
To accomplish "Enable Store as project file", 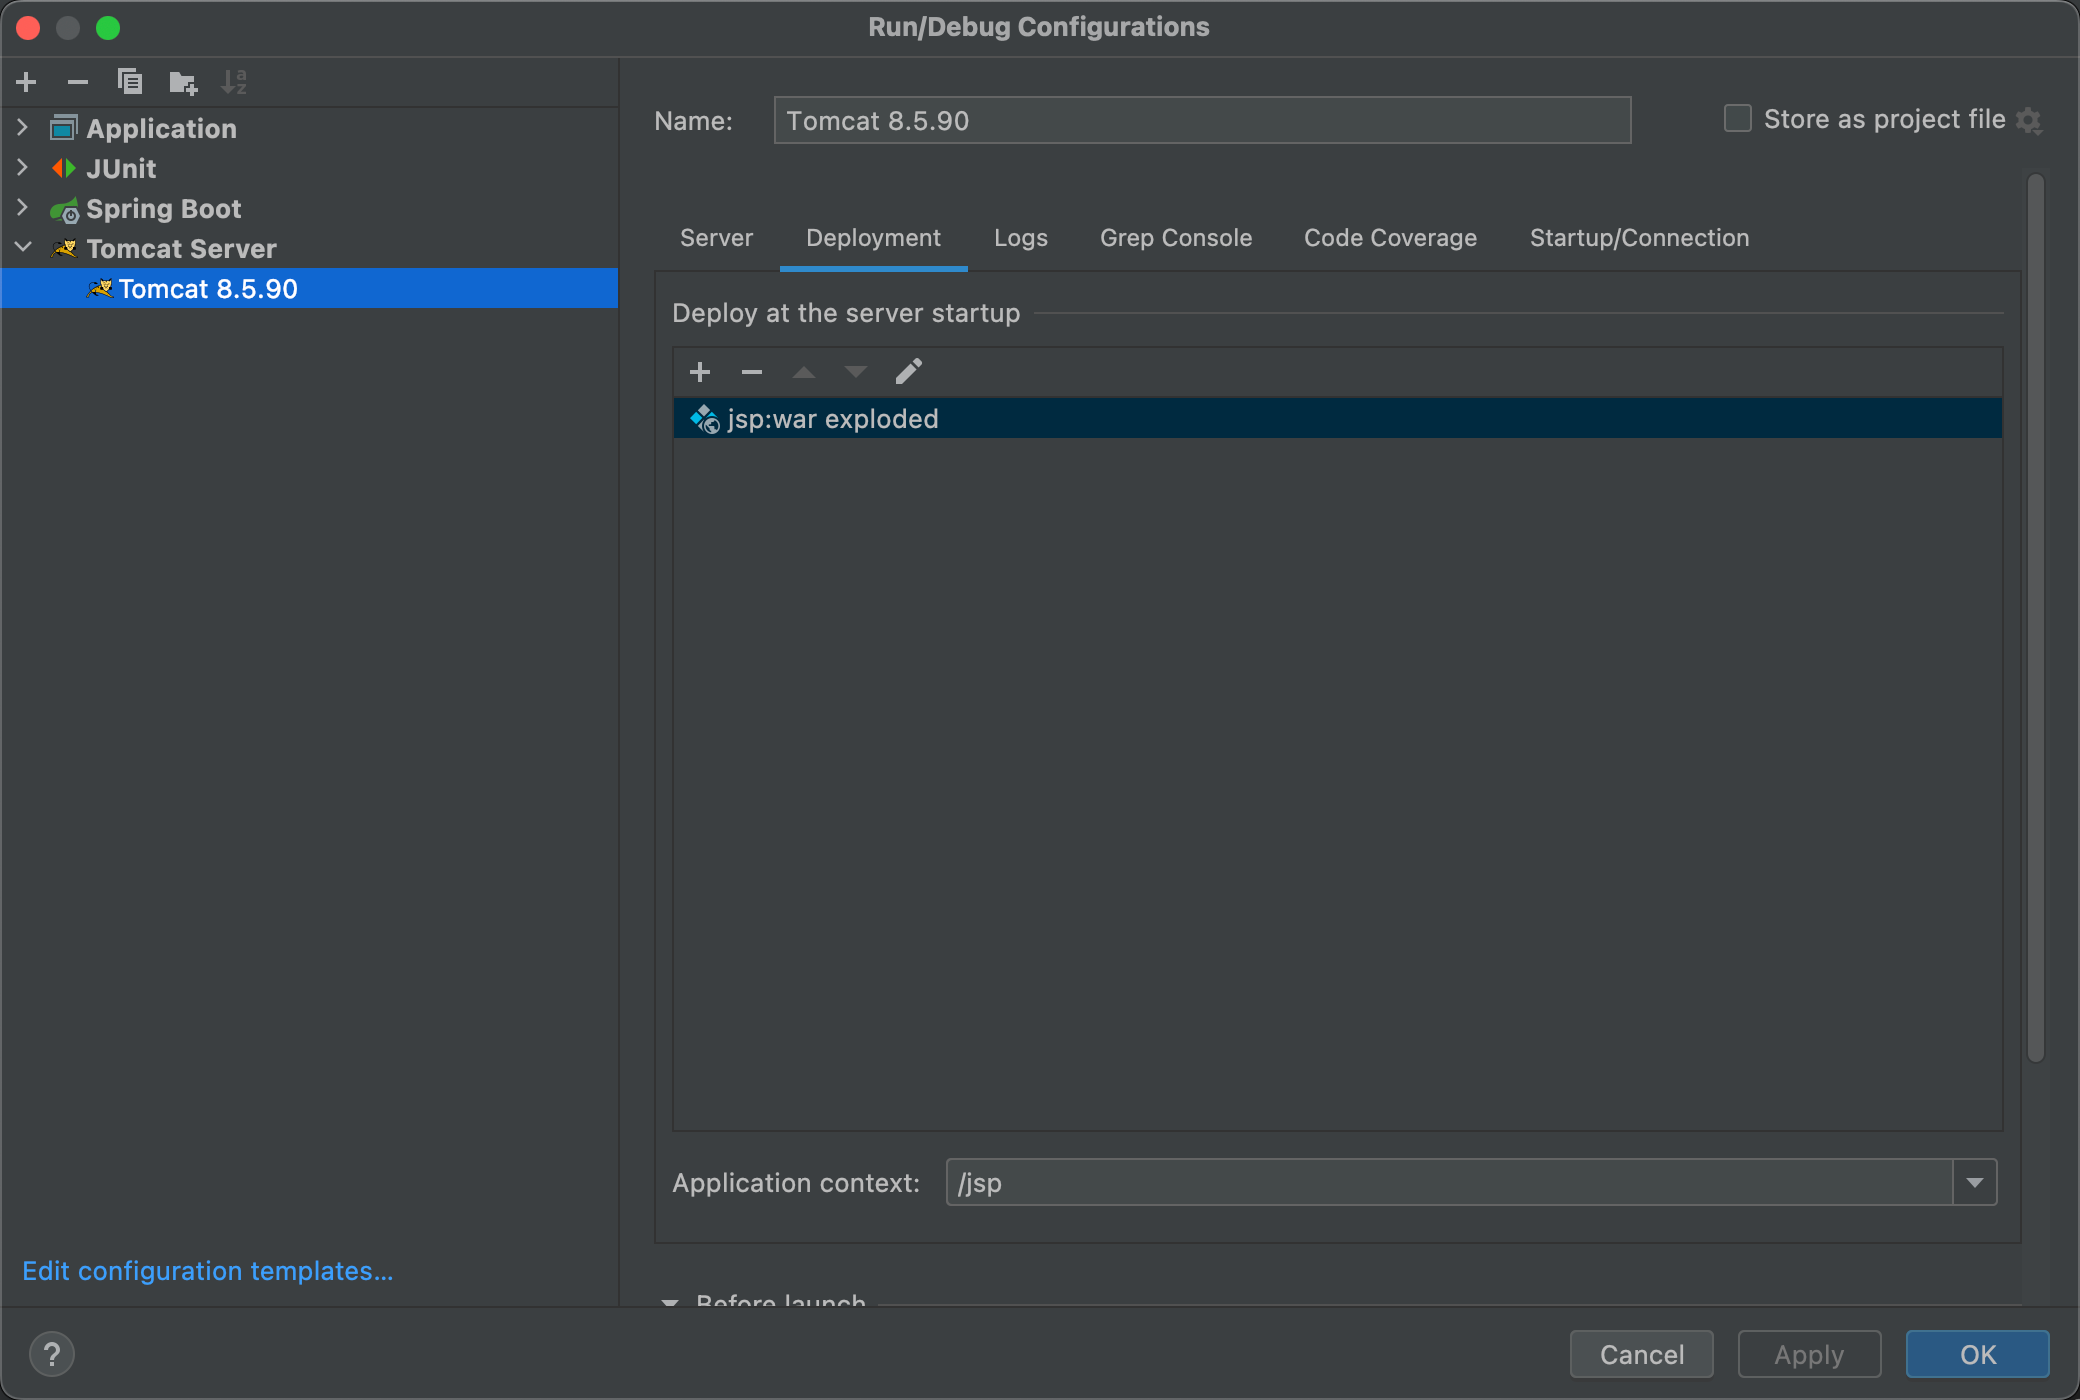I will coord(1738,119).
